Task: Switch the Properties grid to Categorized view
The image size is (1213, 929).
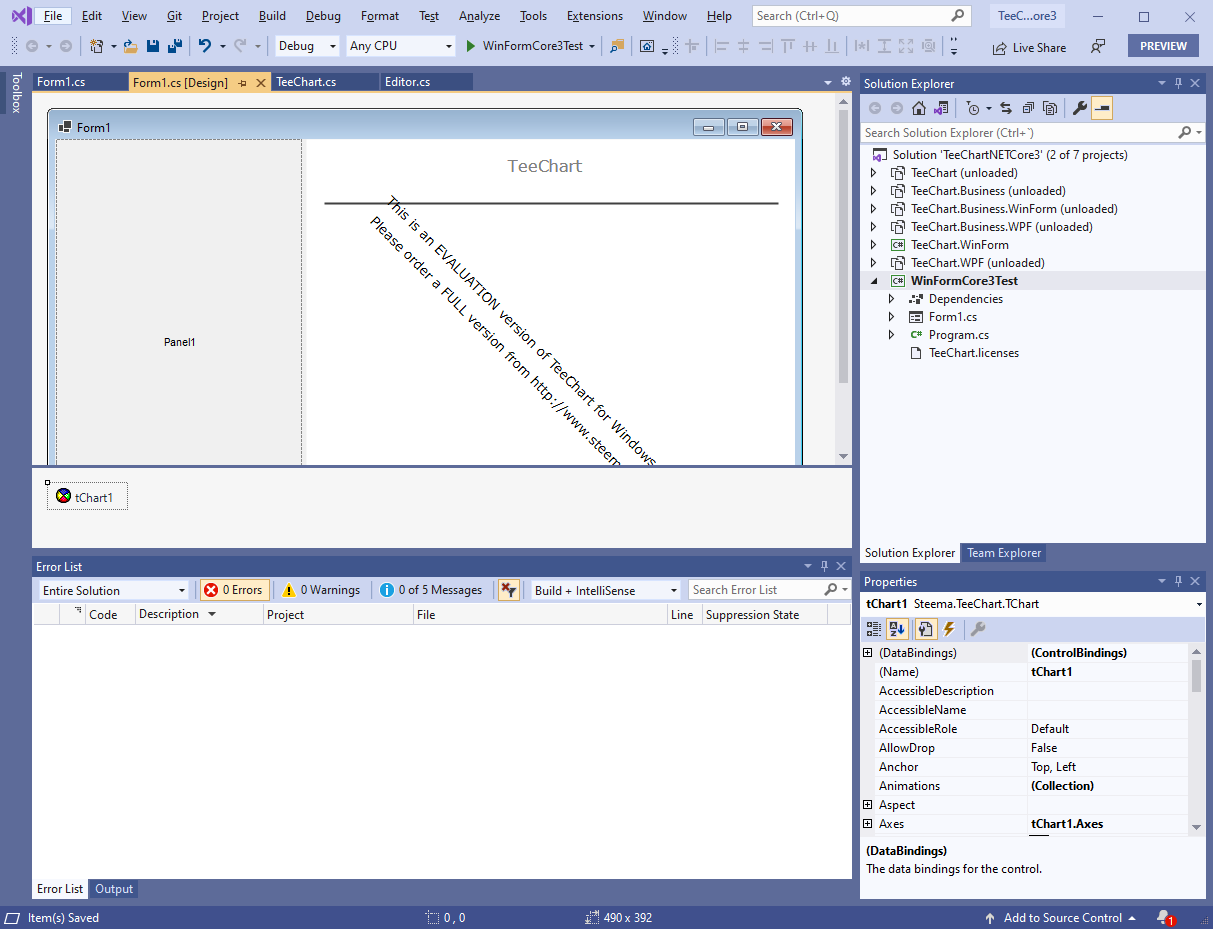Action: pos(874,629)
